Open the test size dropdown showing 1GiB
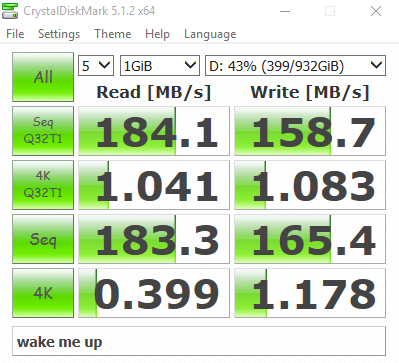The width and height of the screenshot is (399, 363). 160,65
